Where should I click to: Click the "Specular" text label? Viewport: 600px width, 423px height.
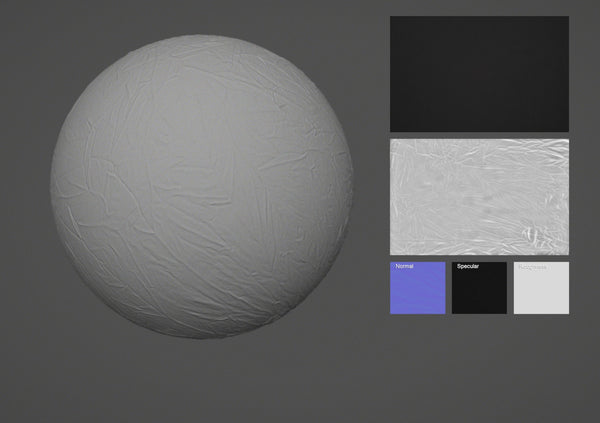468,267
